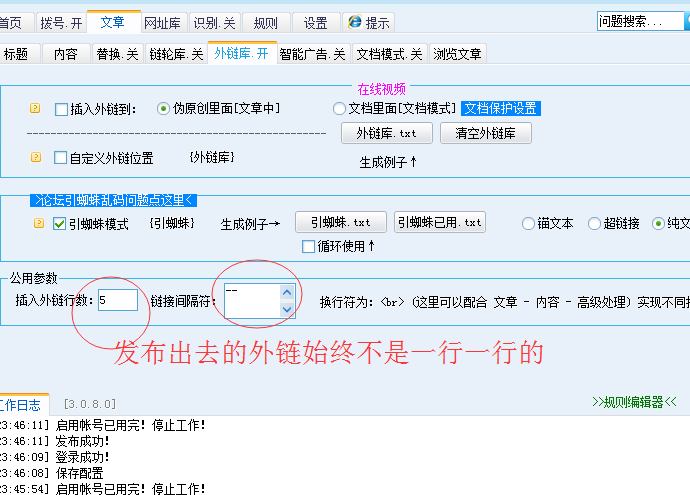The image size is (690, 495).
Task: Switch to the 拨号.开 tab
Action: pyautogui.click(x=61, y=23)
